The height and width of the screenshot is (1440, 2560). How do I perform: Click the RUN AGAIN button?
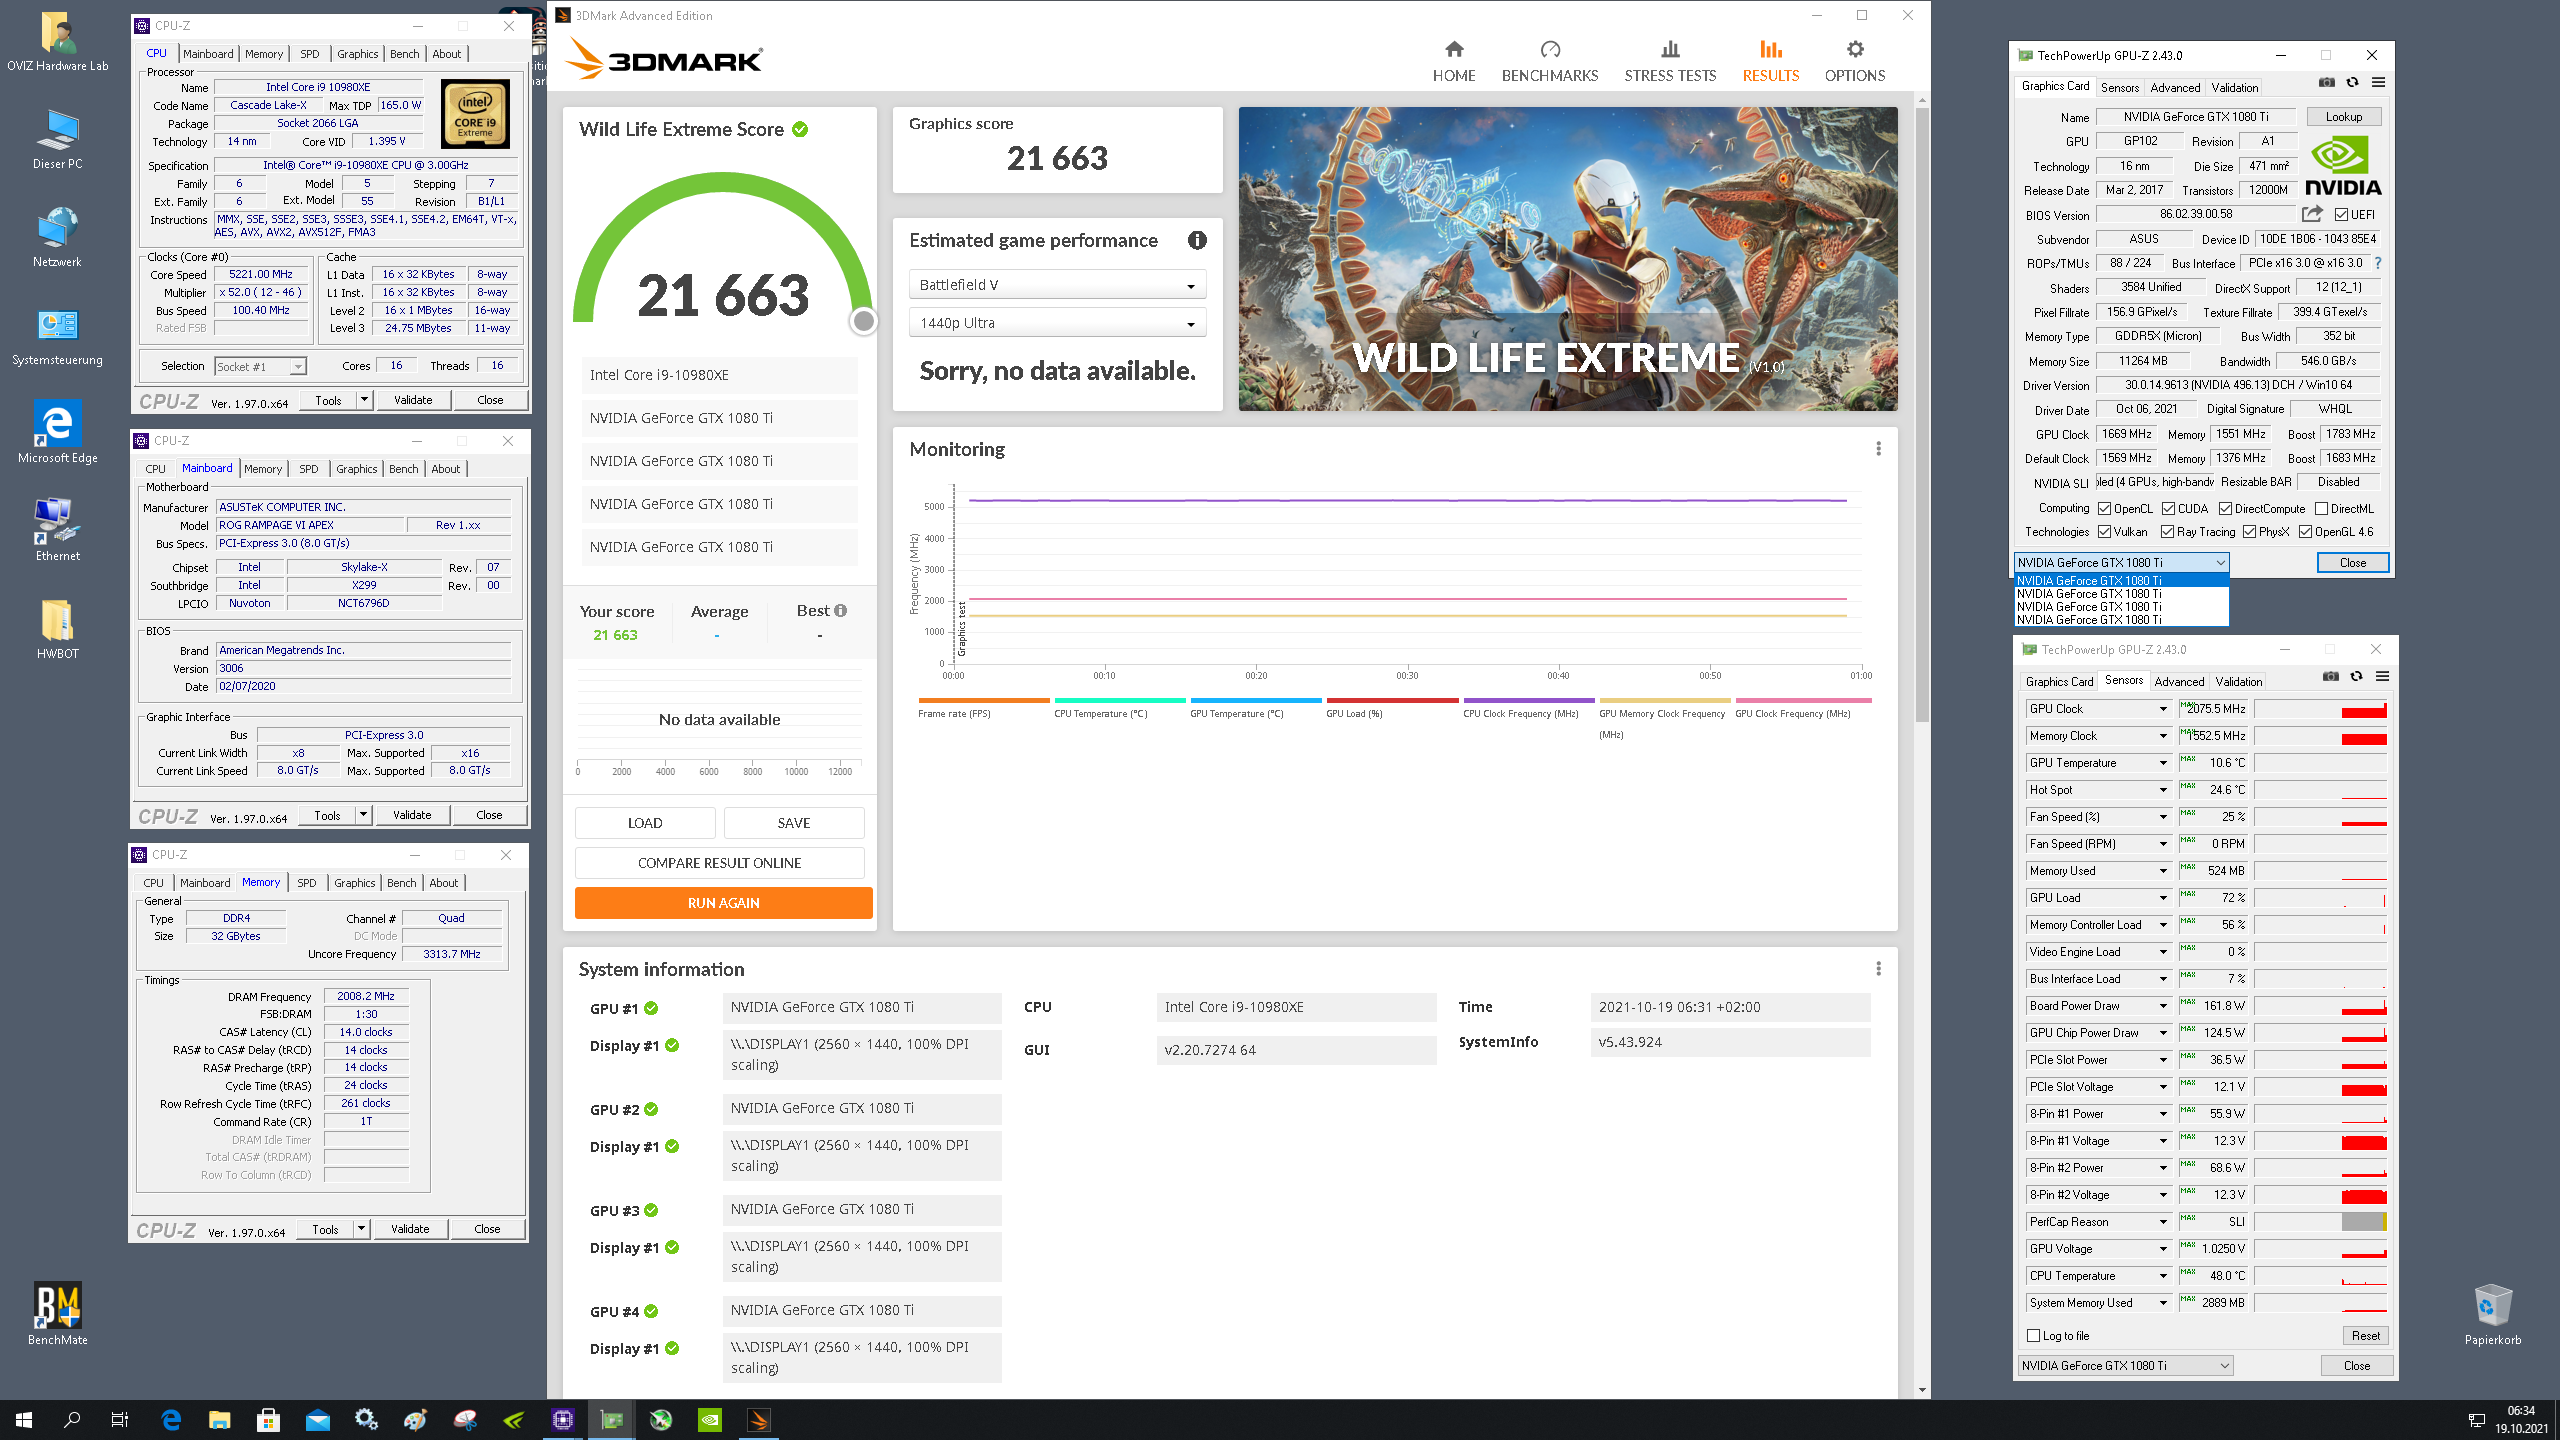tap(723, 903)
